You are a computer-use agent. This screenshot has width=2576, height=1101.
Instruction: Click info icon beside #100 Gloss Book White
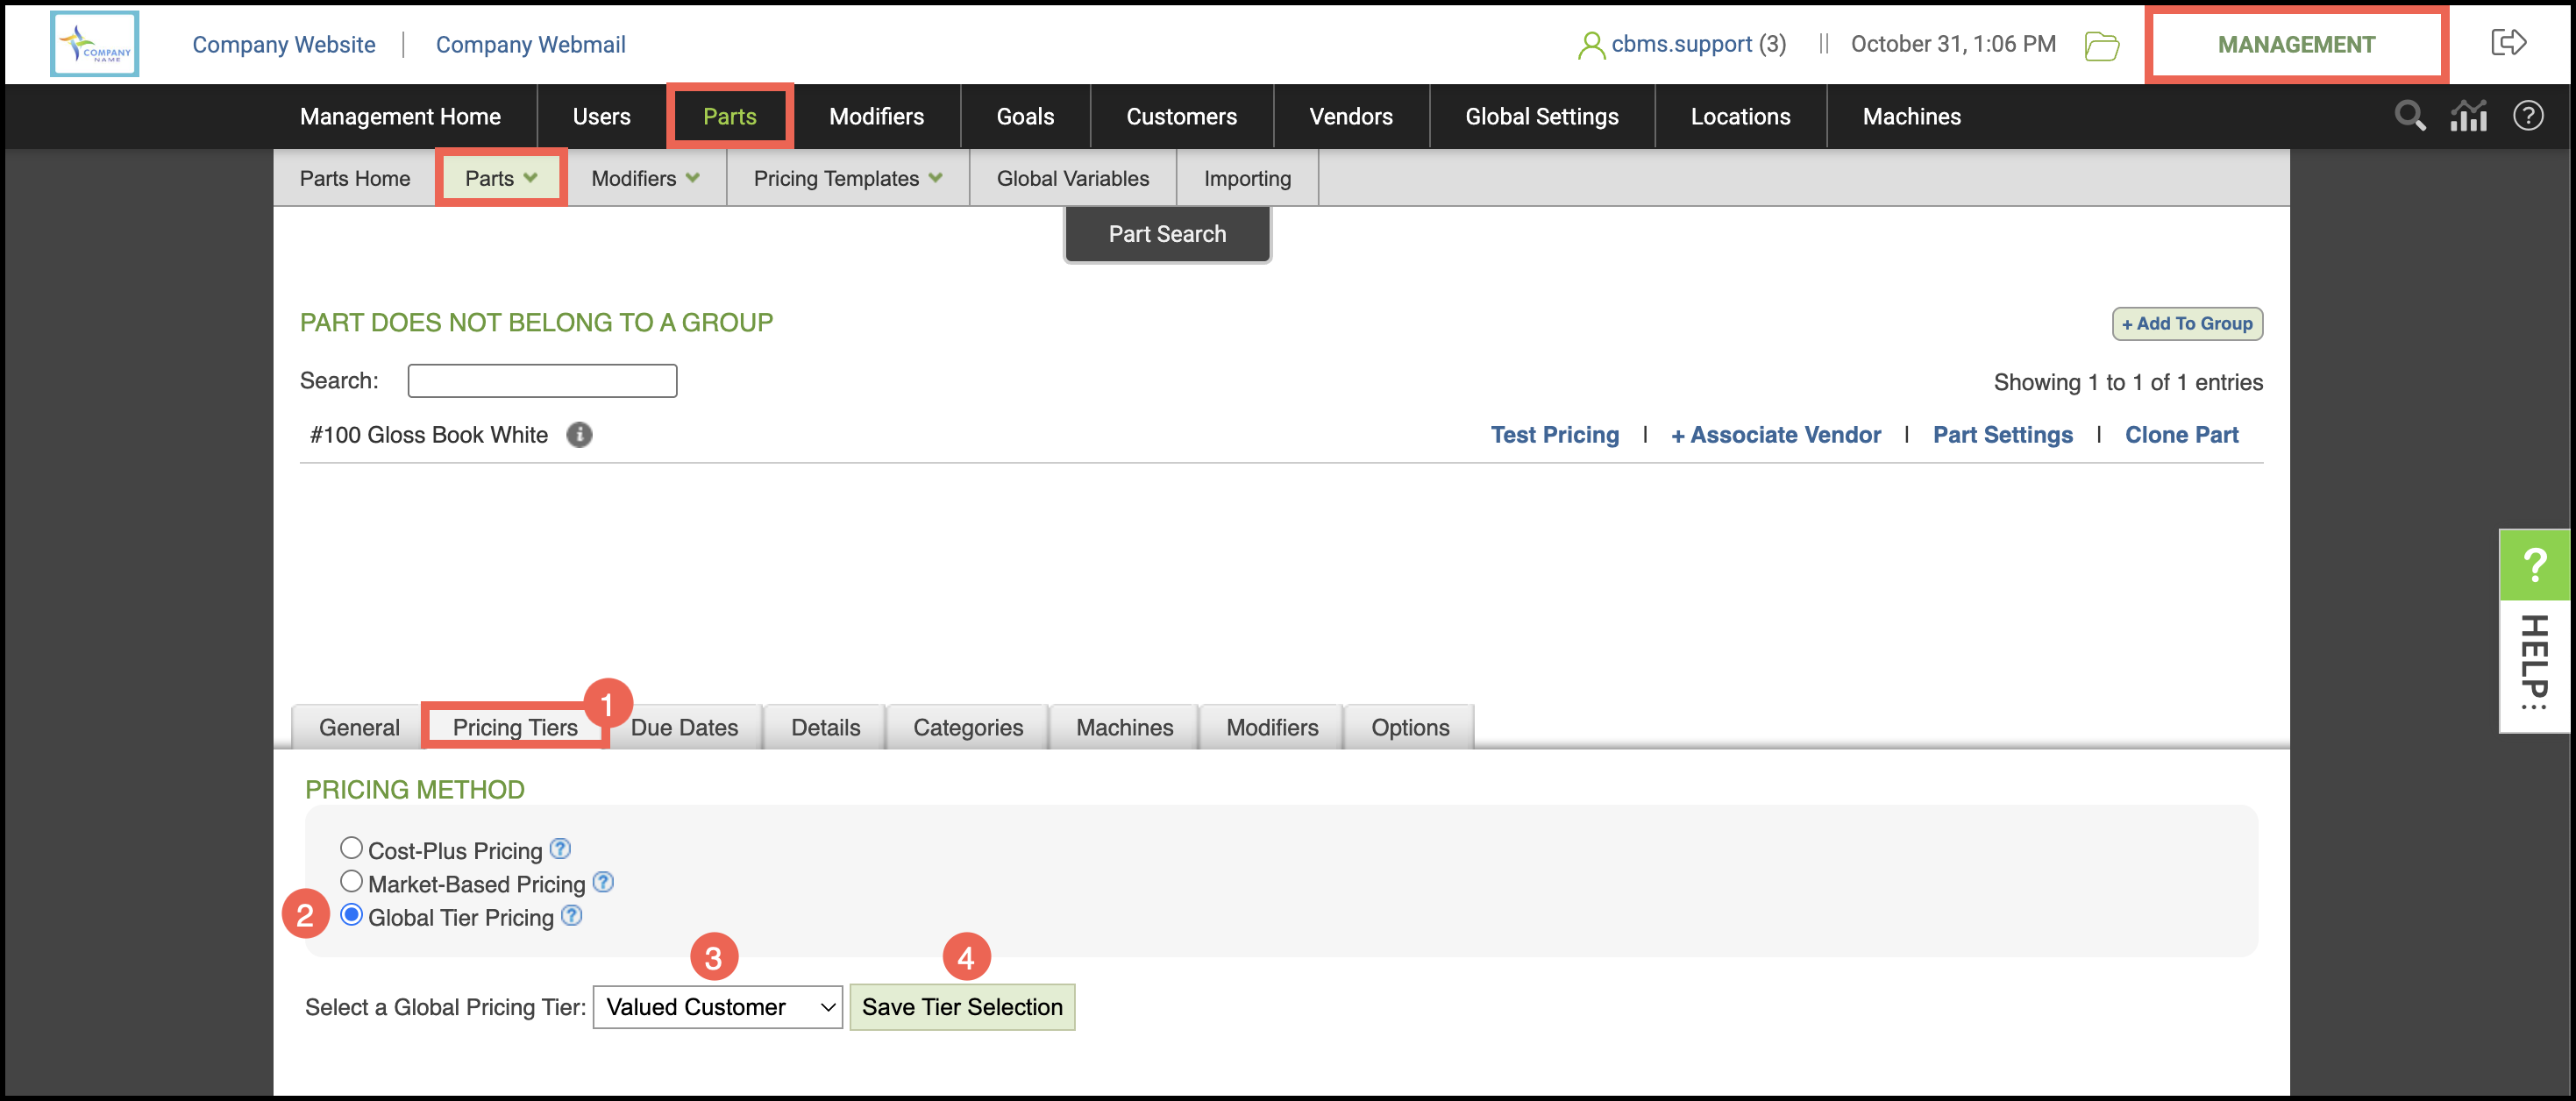[579, 435]
